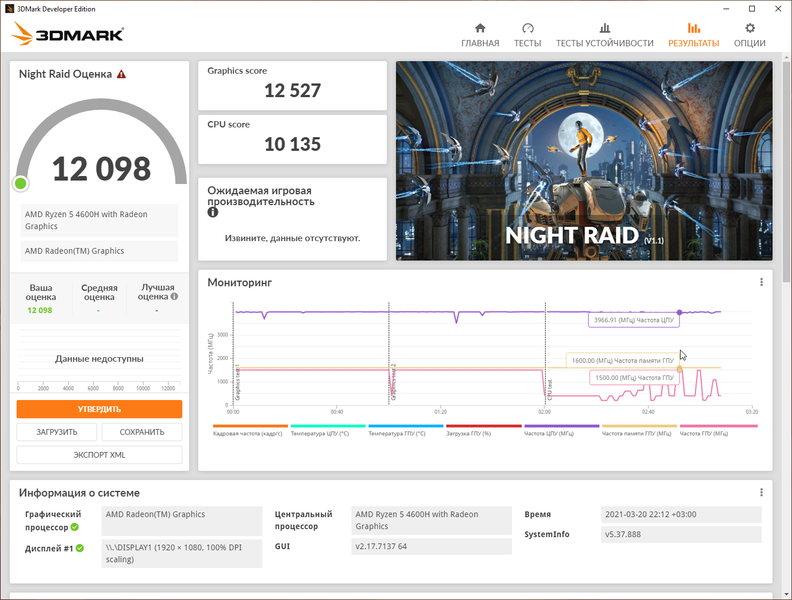Click the DISPLAY1 1920 × 1080 value
The width and height of the screenshot is (792, 600).
tap(182, 554)
